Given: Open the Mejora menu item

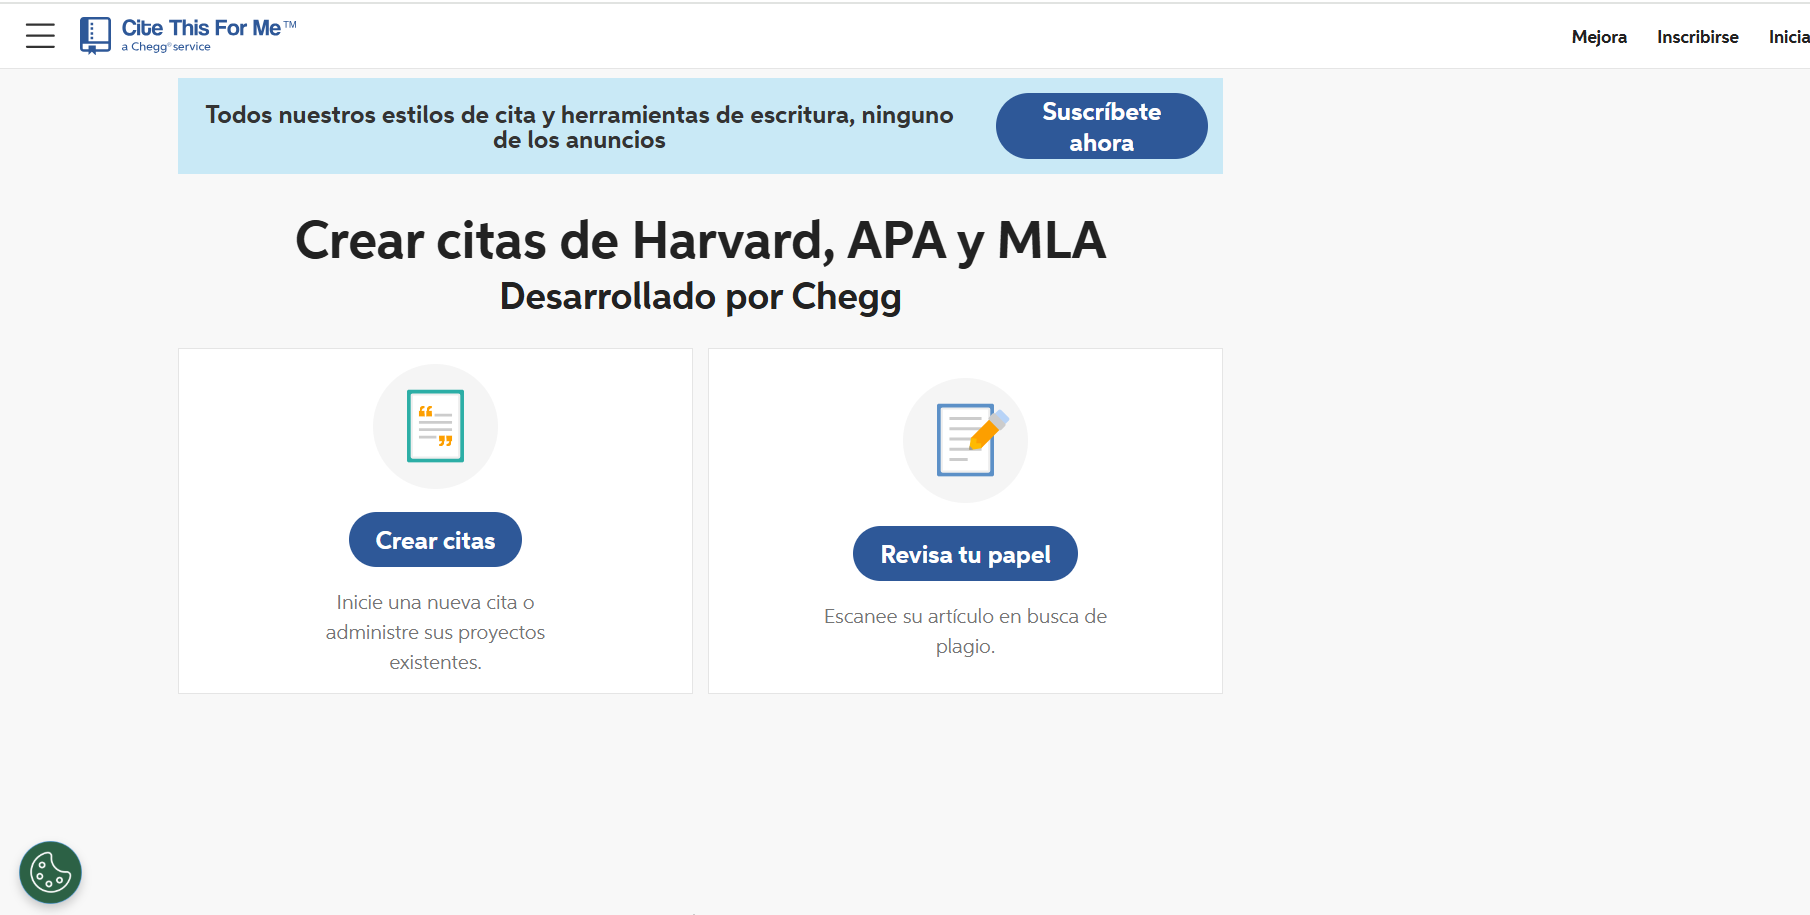Looking at the screenshot, I should pyautogui.click(x=1598, y=37).
